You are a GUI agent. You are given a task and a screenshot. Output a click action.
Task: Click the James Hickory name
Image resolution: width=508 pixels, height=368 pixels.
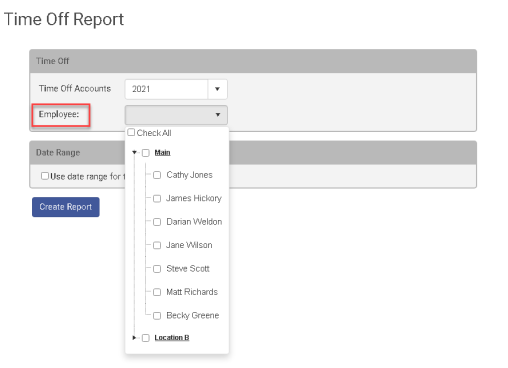(194, 198)
